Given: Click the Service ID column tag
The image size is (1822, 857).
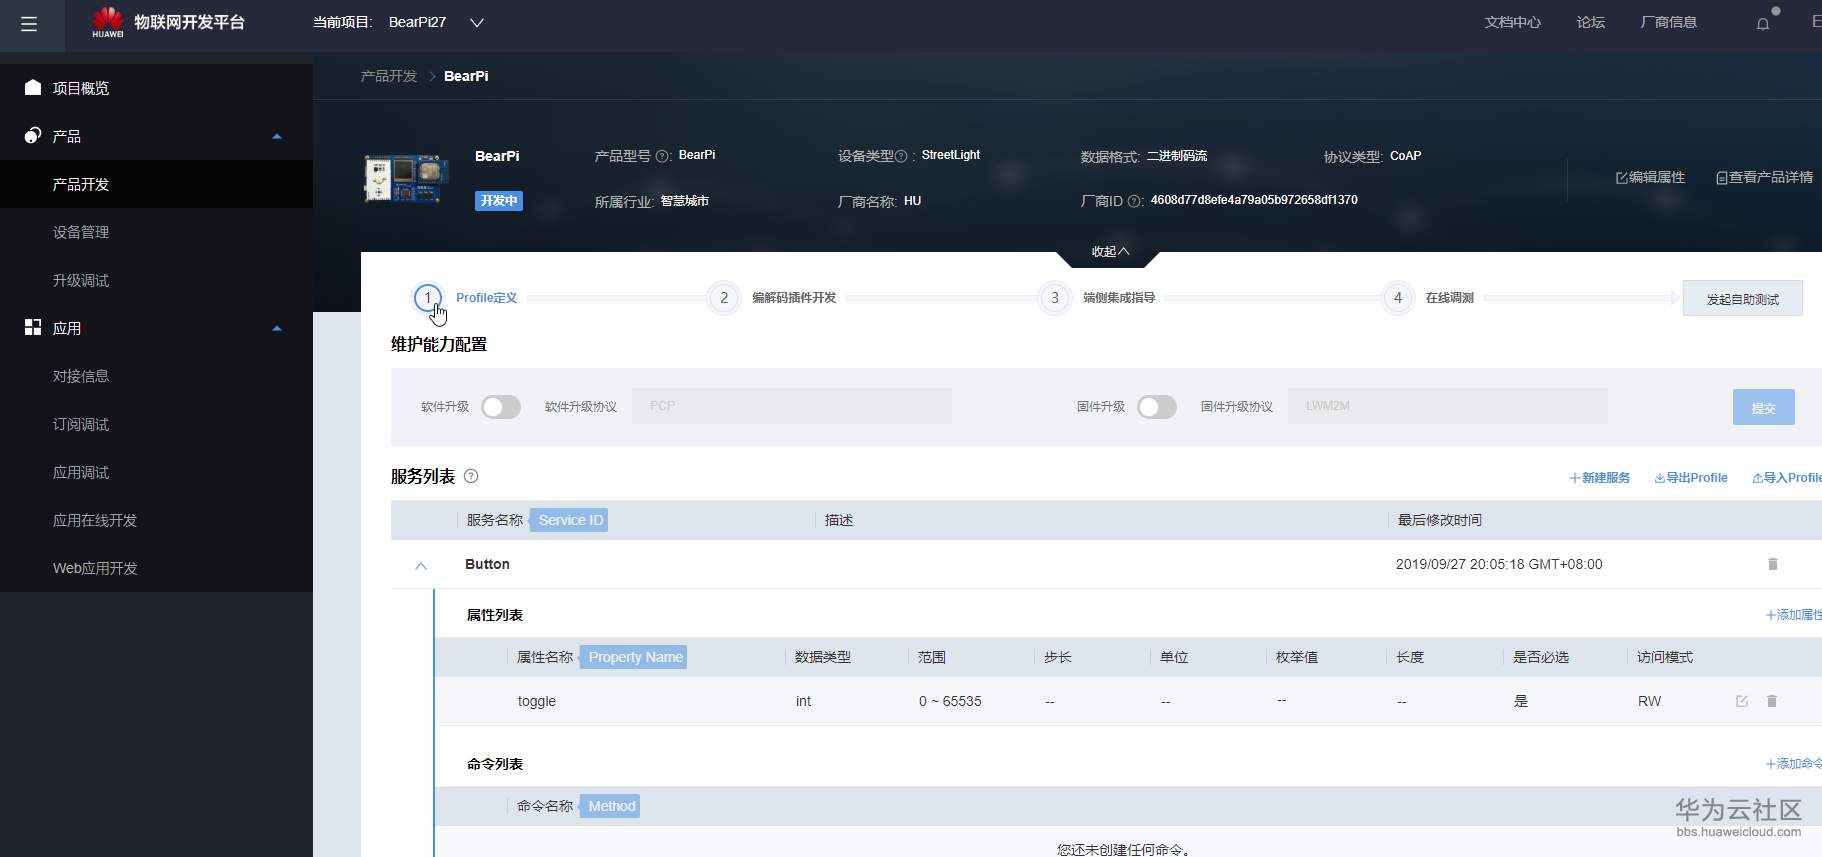Looking at the screenshot, I should tap(570, 520).
